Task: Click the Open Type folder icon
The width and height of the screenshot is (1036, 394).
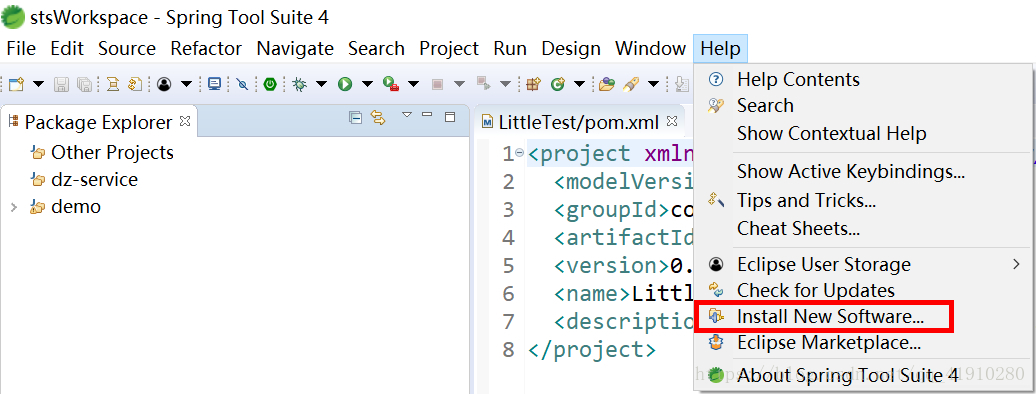Action: 607,84
